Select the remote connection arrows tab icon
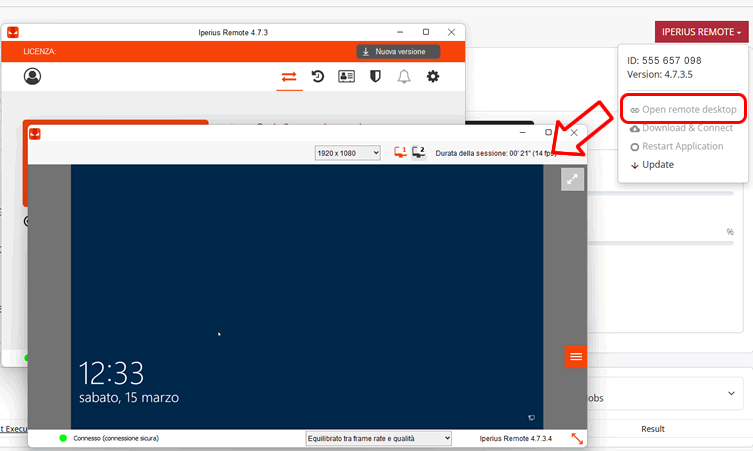753x451 pixels. coord(289,77)
